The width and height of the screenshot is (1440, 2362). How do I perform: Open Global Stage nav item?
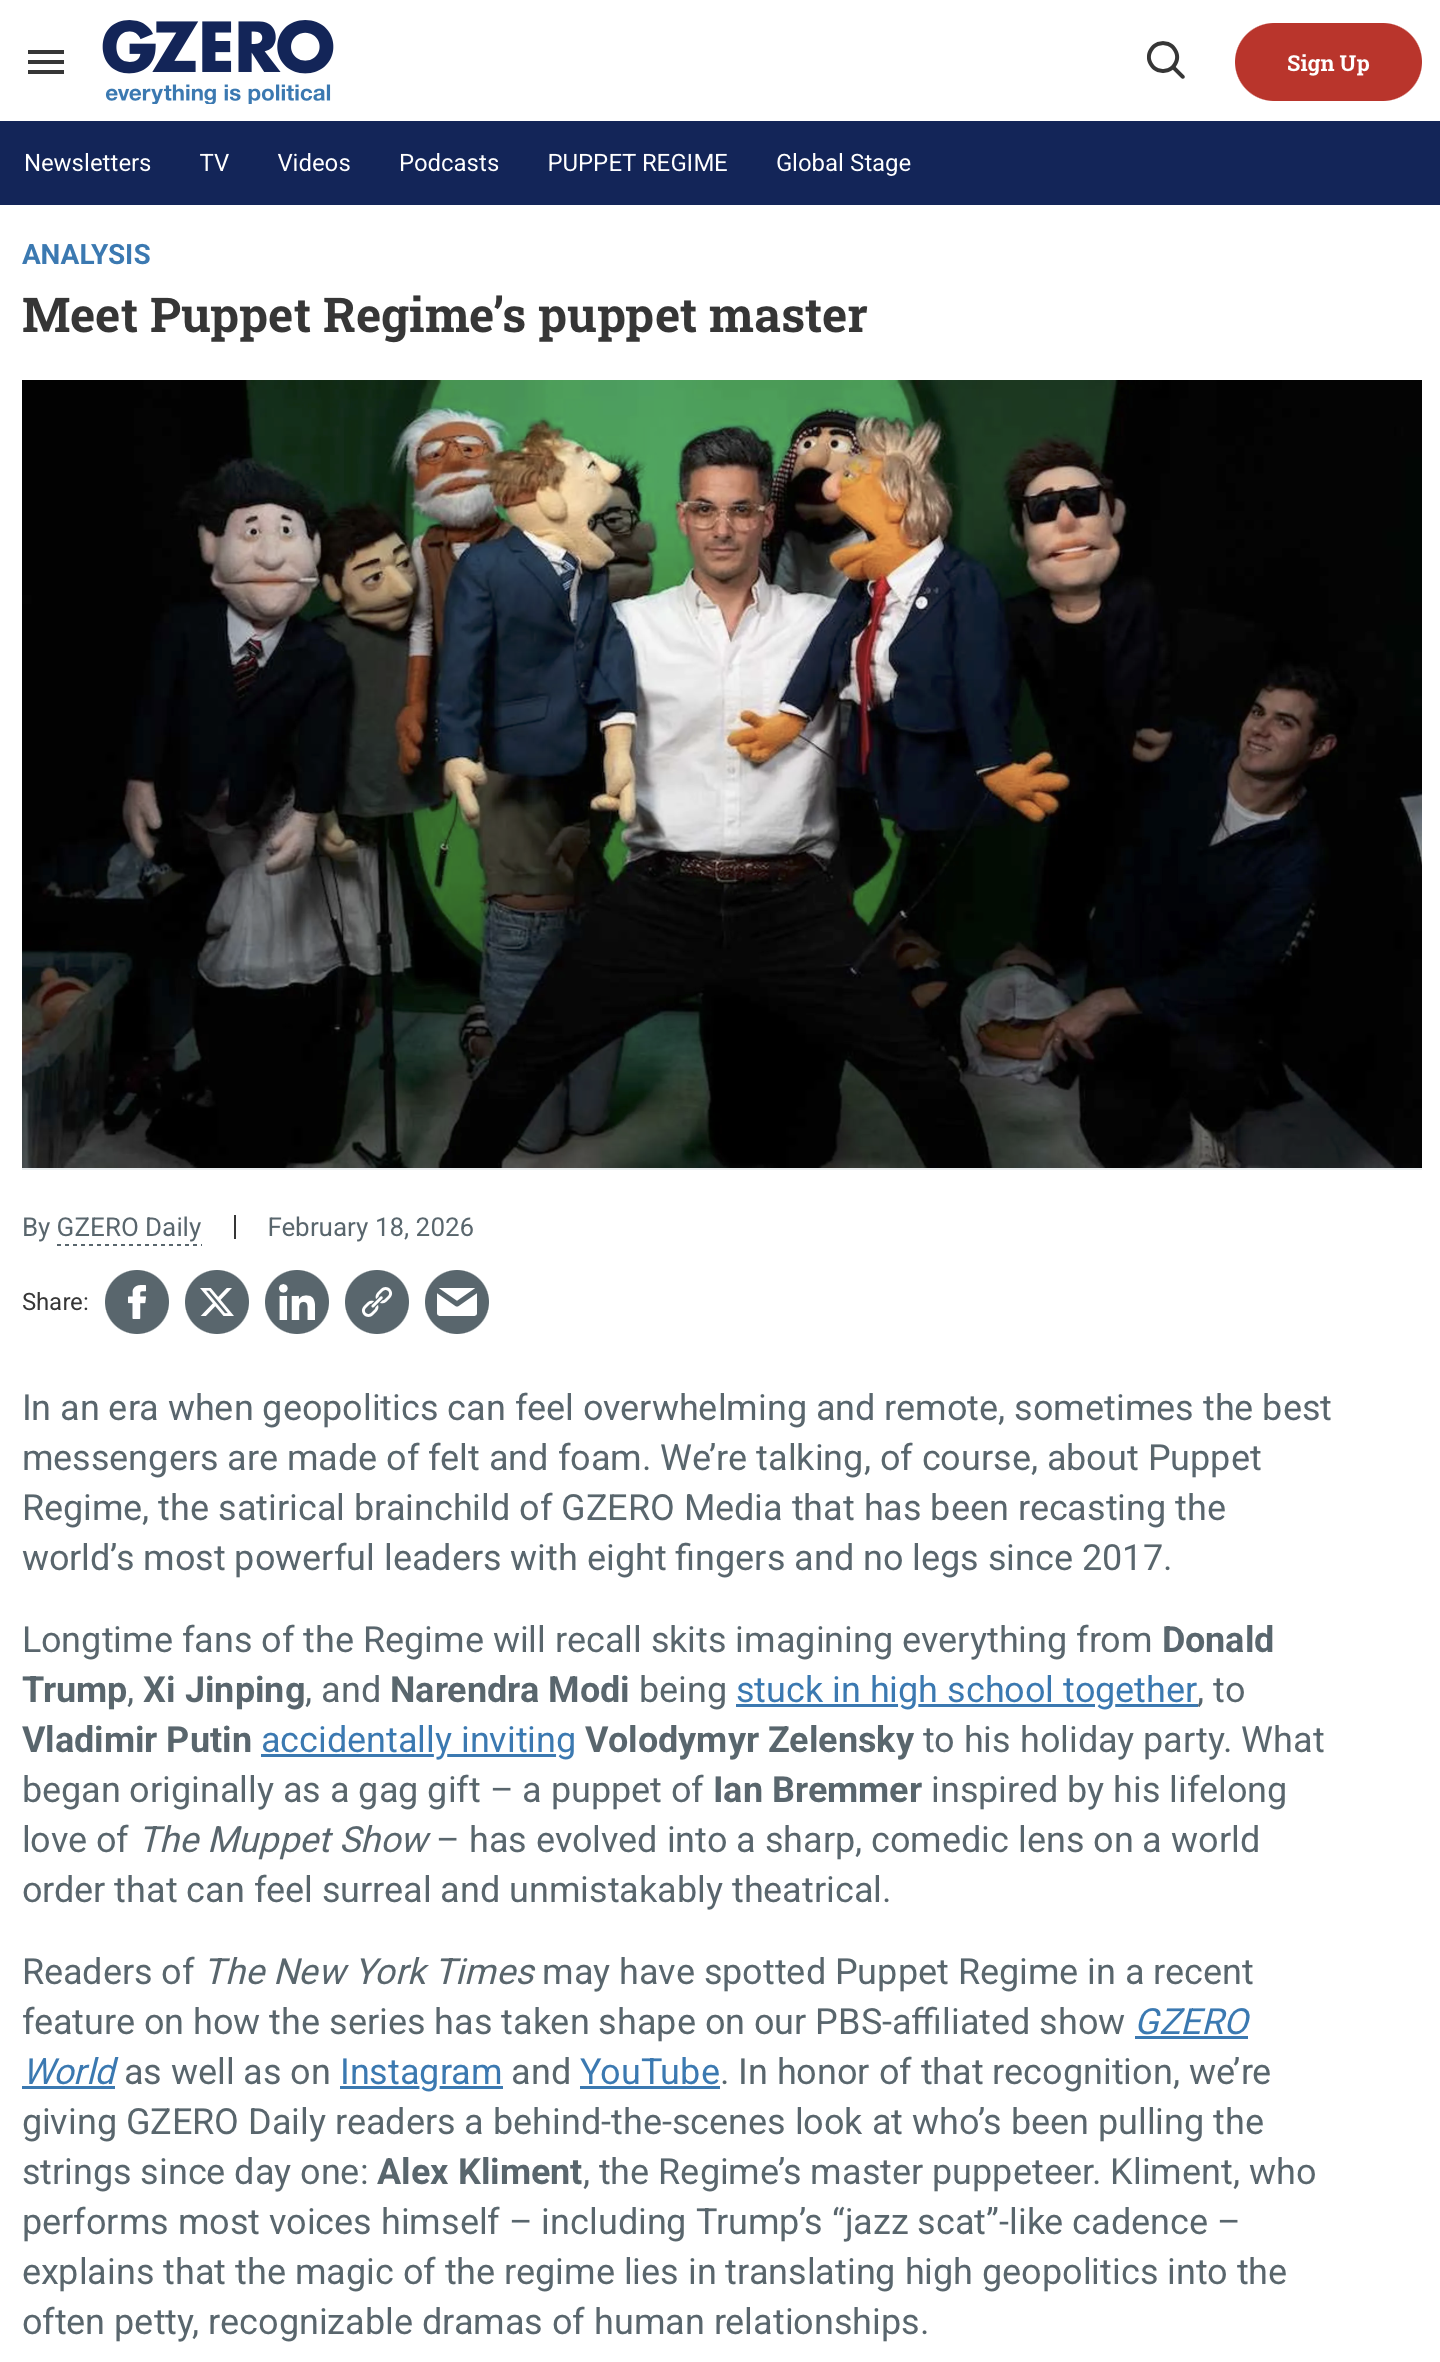pos(844,163)
